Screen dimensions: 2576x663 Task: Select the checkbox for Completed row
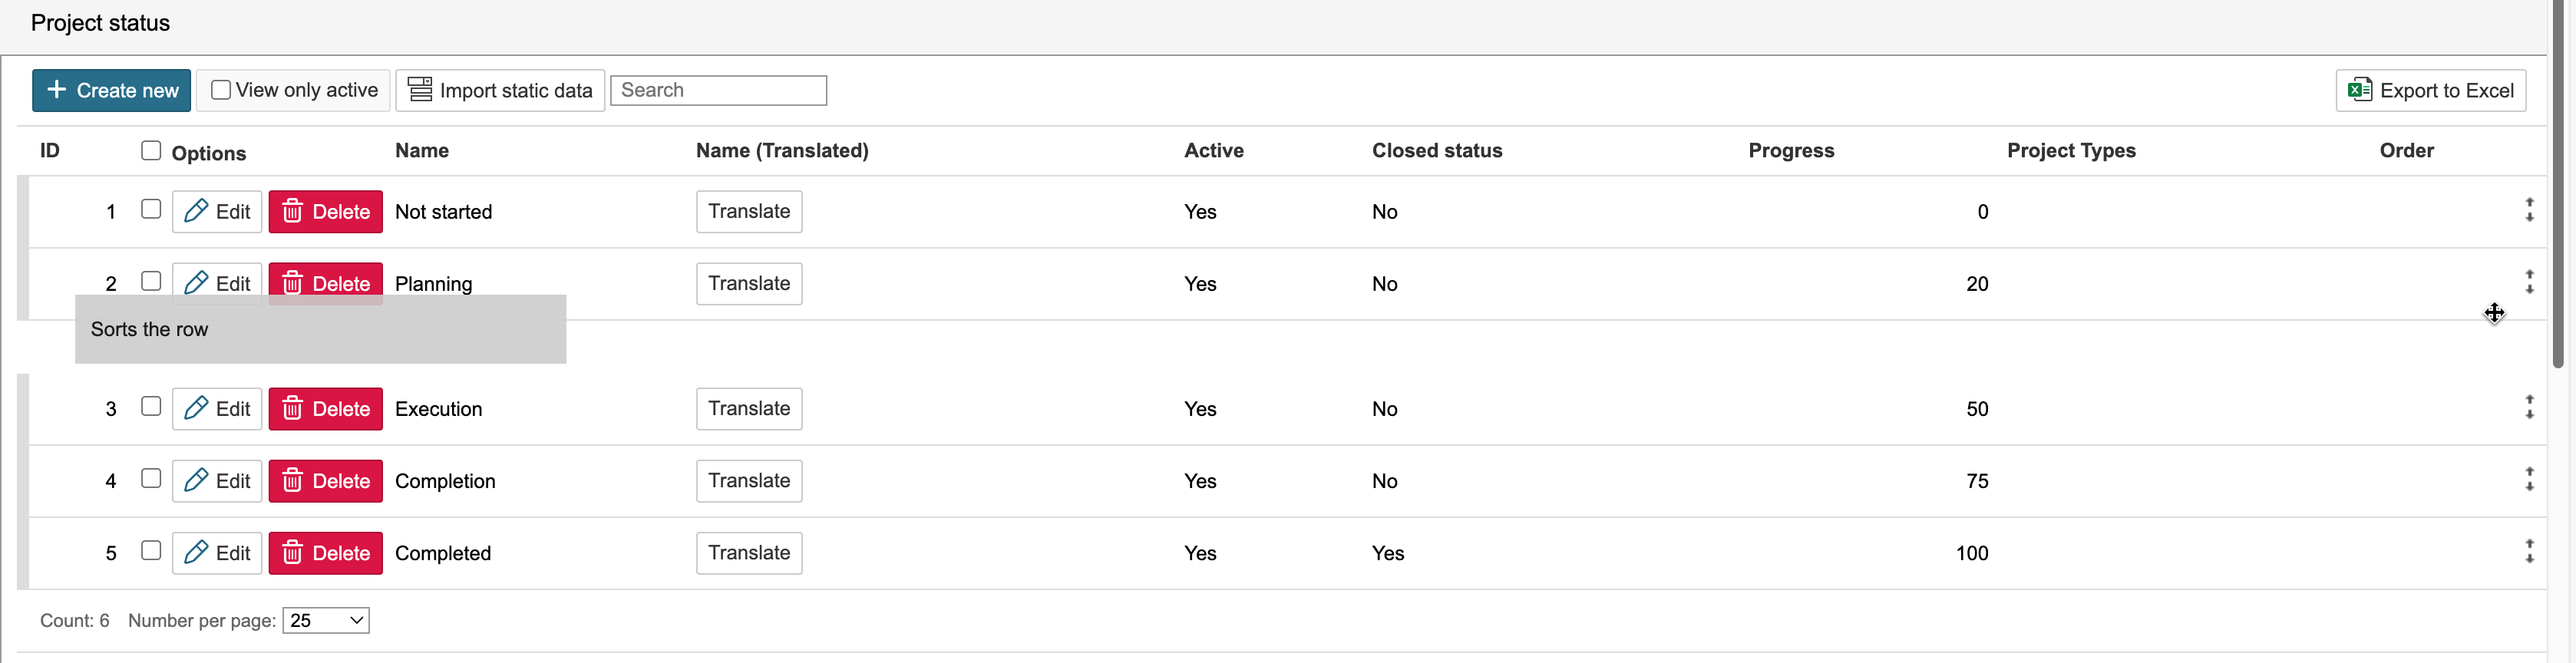(x=151, y=551)
